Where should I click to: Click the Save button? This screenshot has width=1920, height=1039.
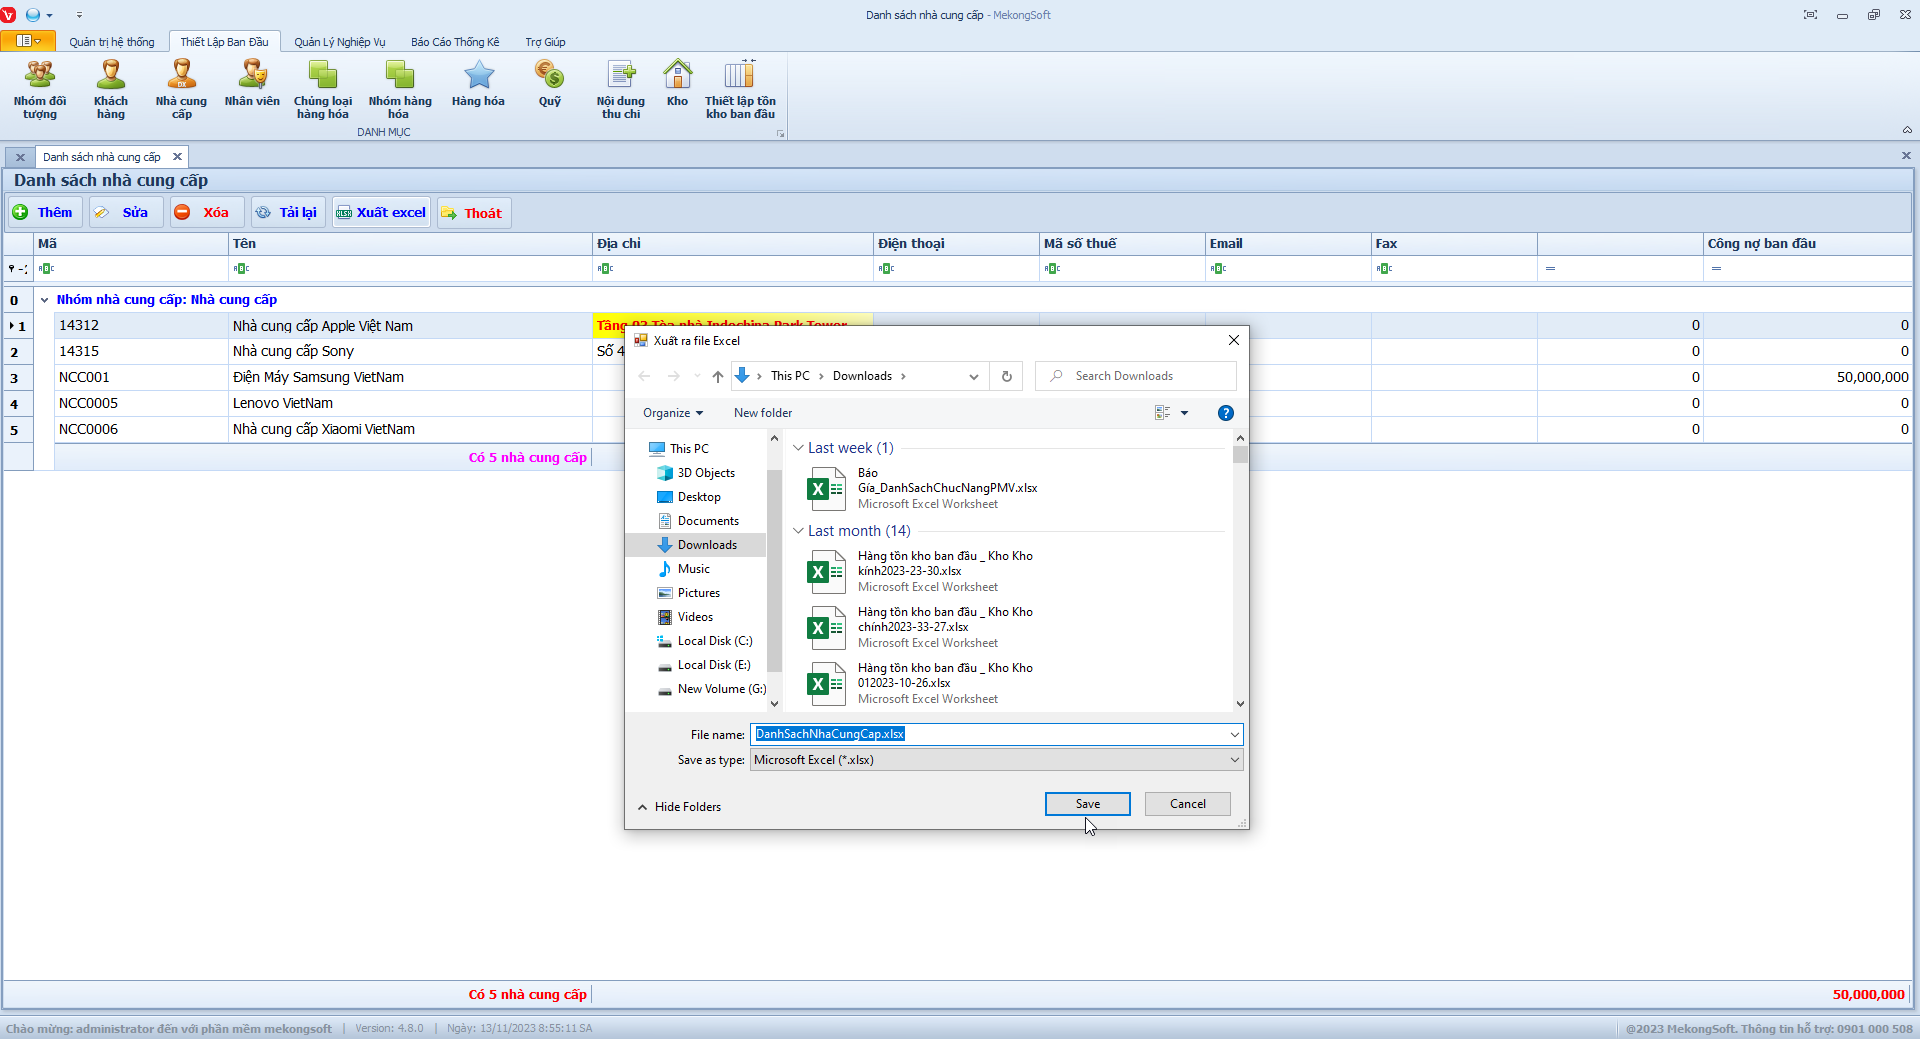pos(1087,804)
